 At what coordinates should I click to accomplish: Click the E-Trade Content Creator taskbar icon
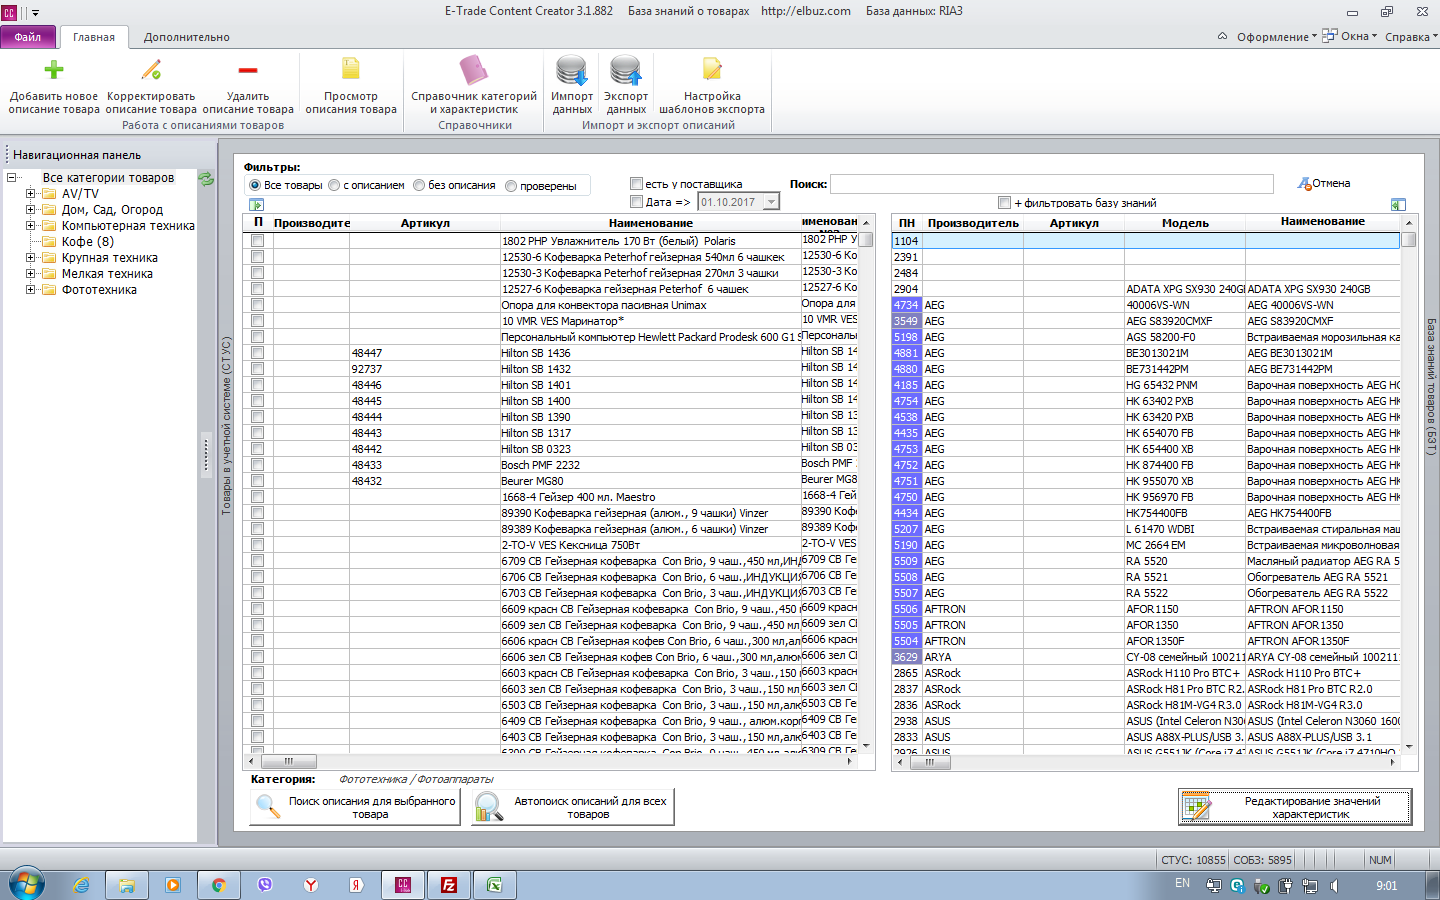tap(403, 885)
